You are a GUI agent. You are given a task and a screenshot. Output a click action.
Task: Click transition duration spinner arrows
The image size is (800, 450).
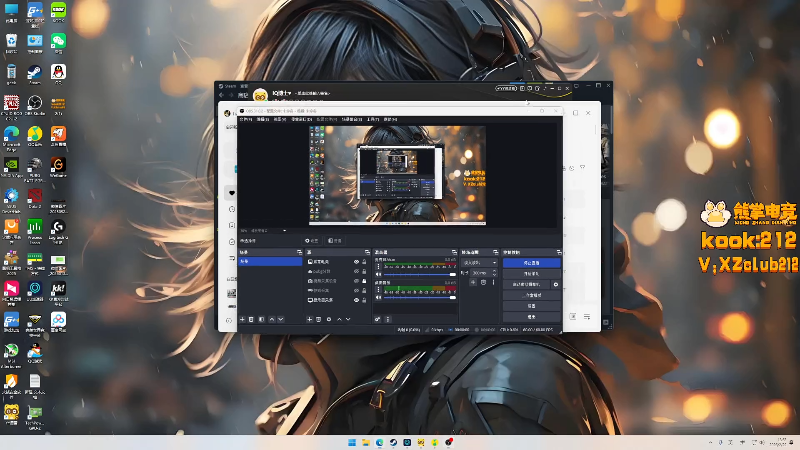[x=494, y=273]
